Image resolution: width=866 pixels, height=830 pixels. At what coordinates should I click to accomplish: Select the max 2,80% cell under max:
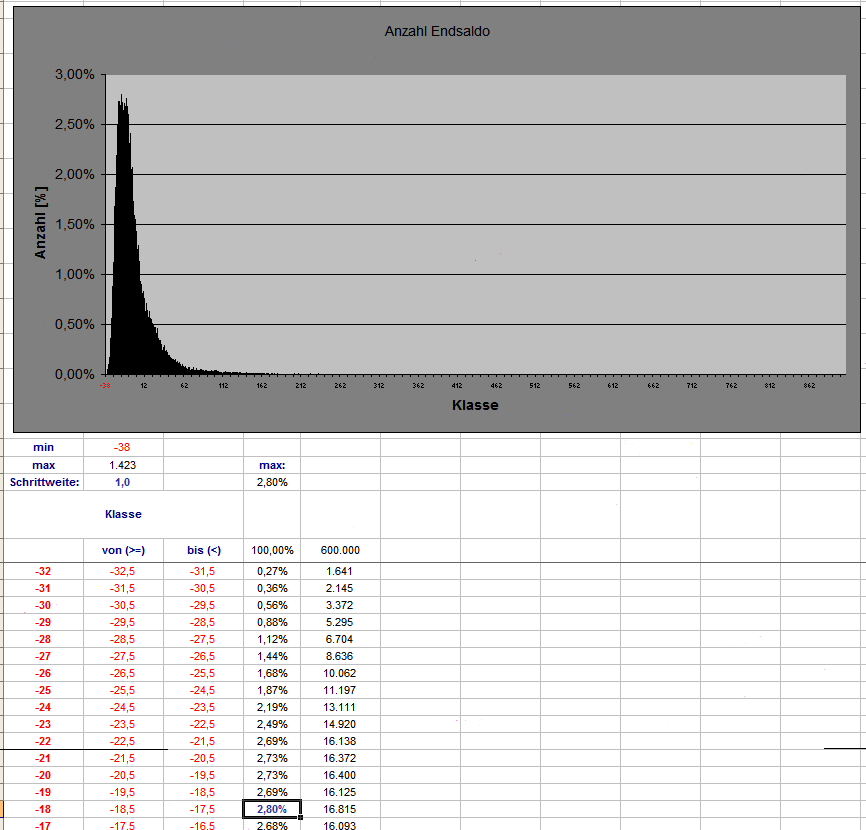click(272, 482)
